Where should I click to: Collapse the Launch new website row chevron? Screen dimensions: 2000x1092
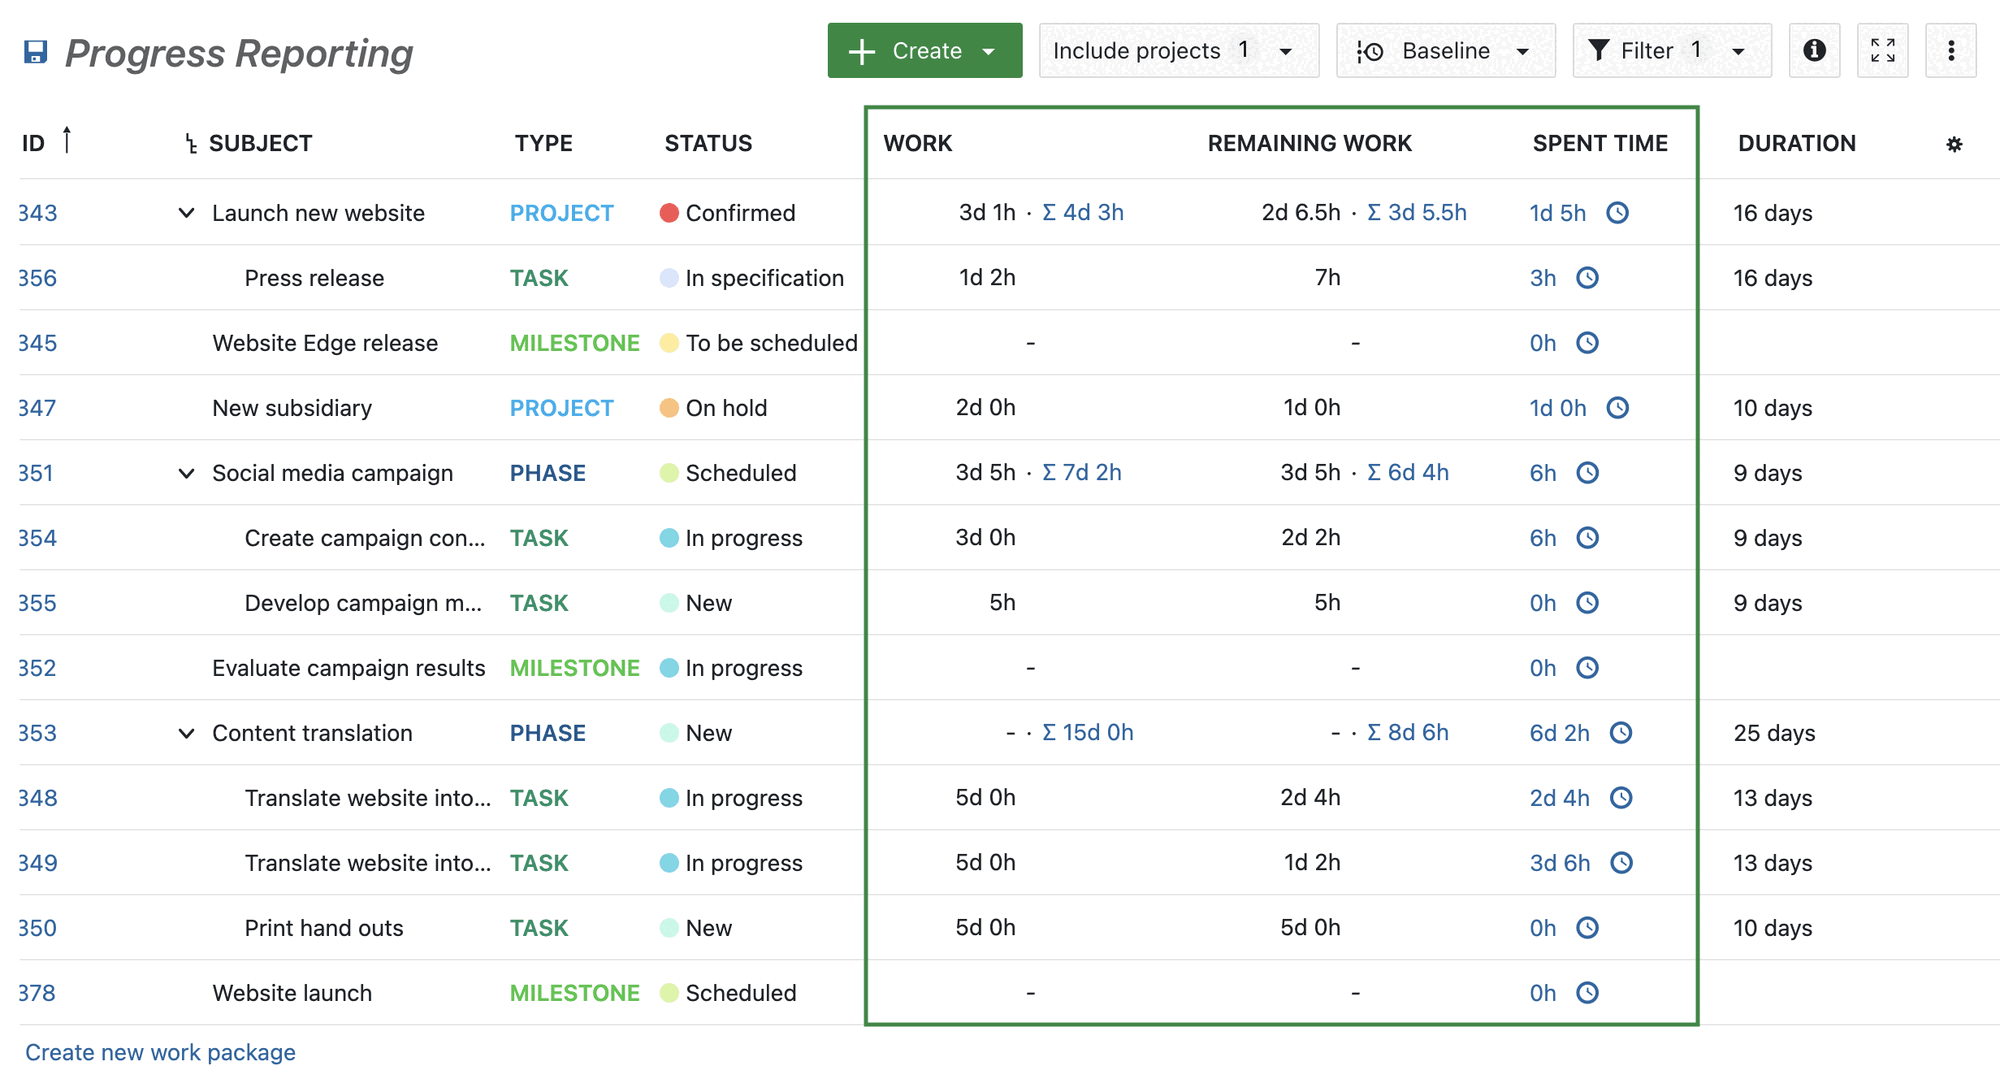click(186, 213)
